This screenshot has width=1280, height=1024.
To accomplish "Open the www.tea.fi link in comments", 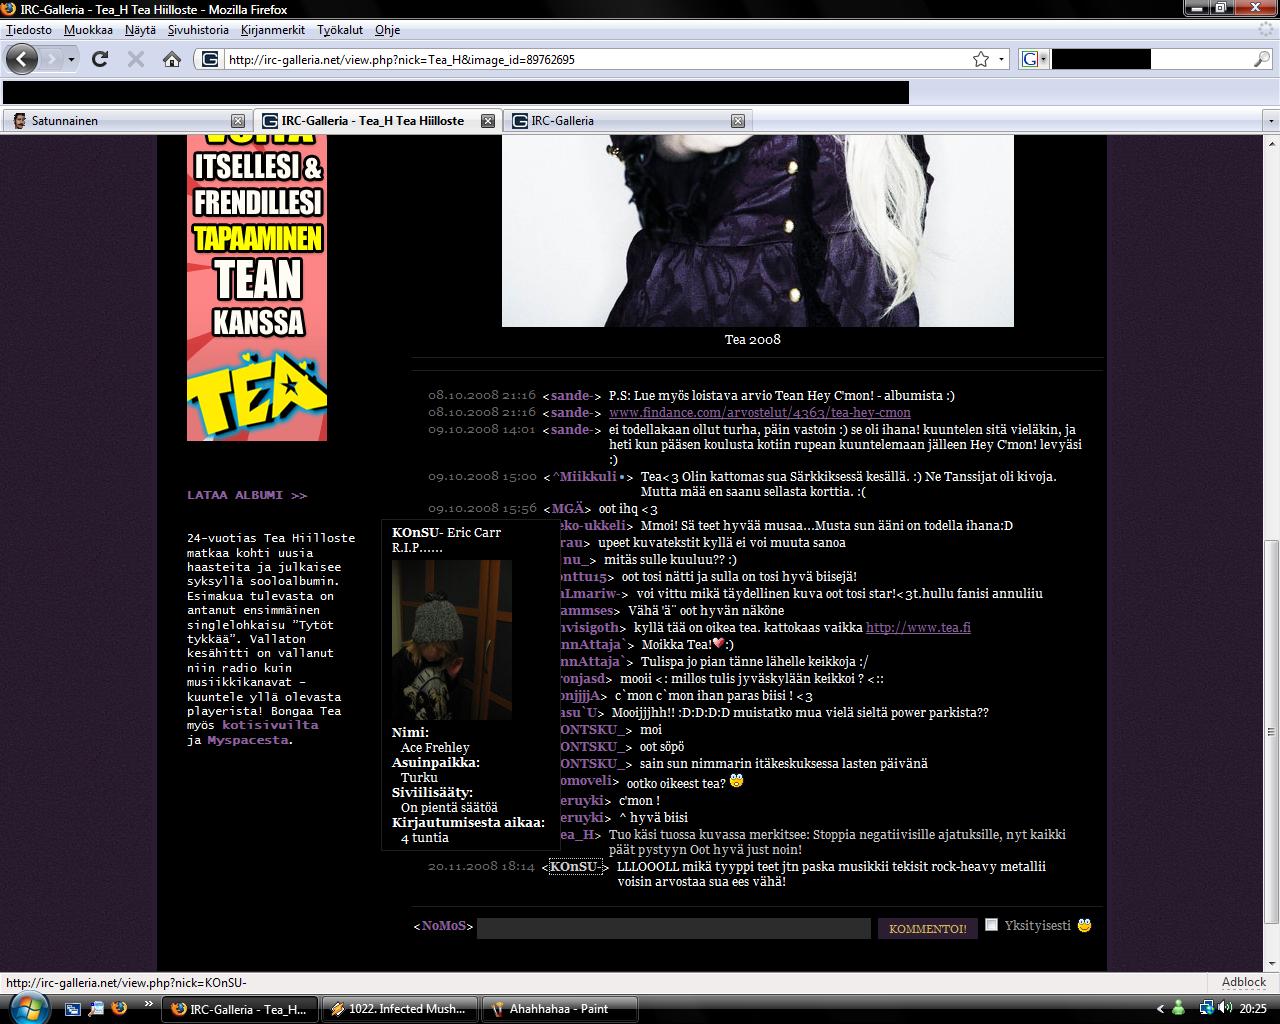I will [918, 627].
